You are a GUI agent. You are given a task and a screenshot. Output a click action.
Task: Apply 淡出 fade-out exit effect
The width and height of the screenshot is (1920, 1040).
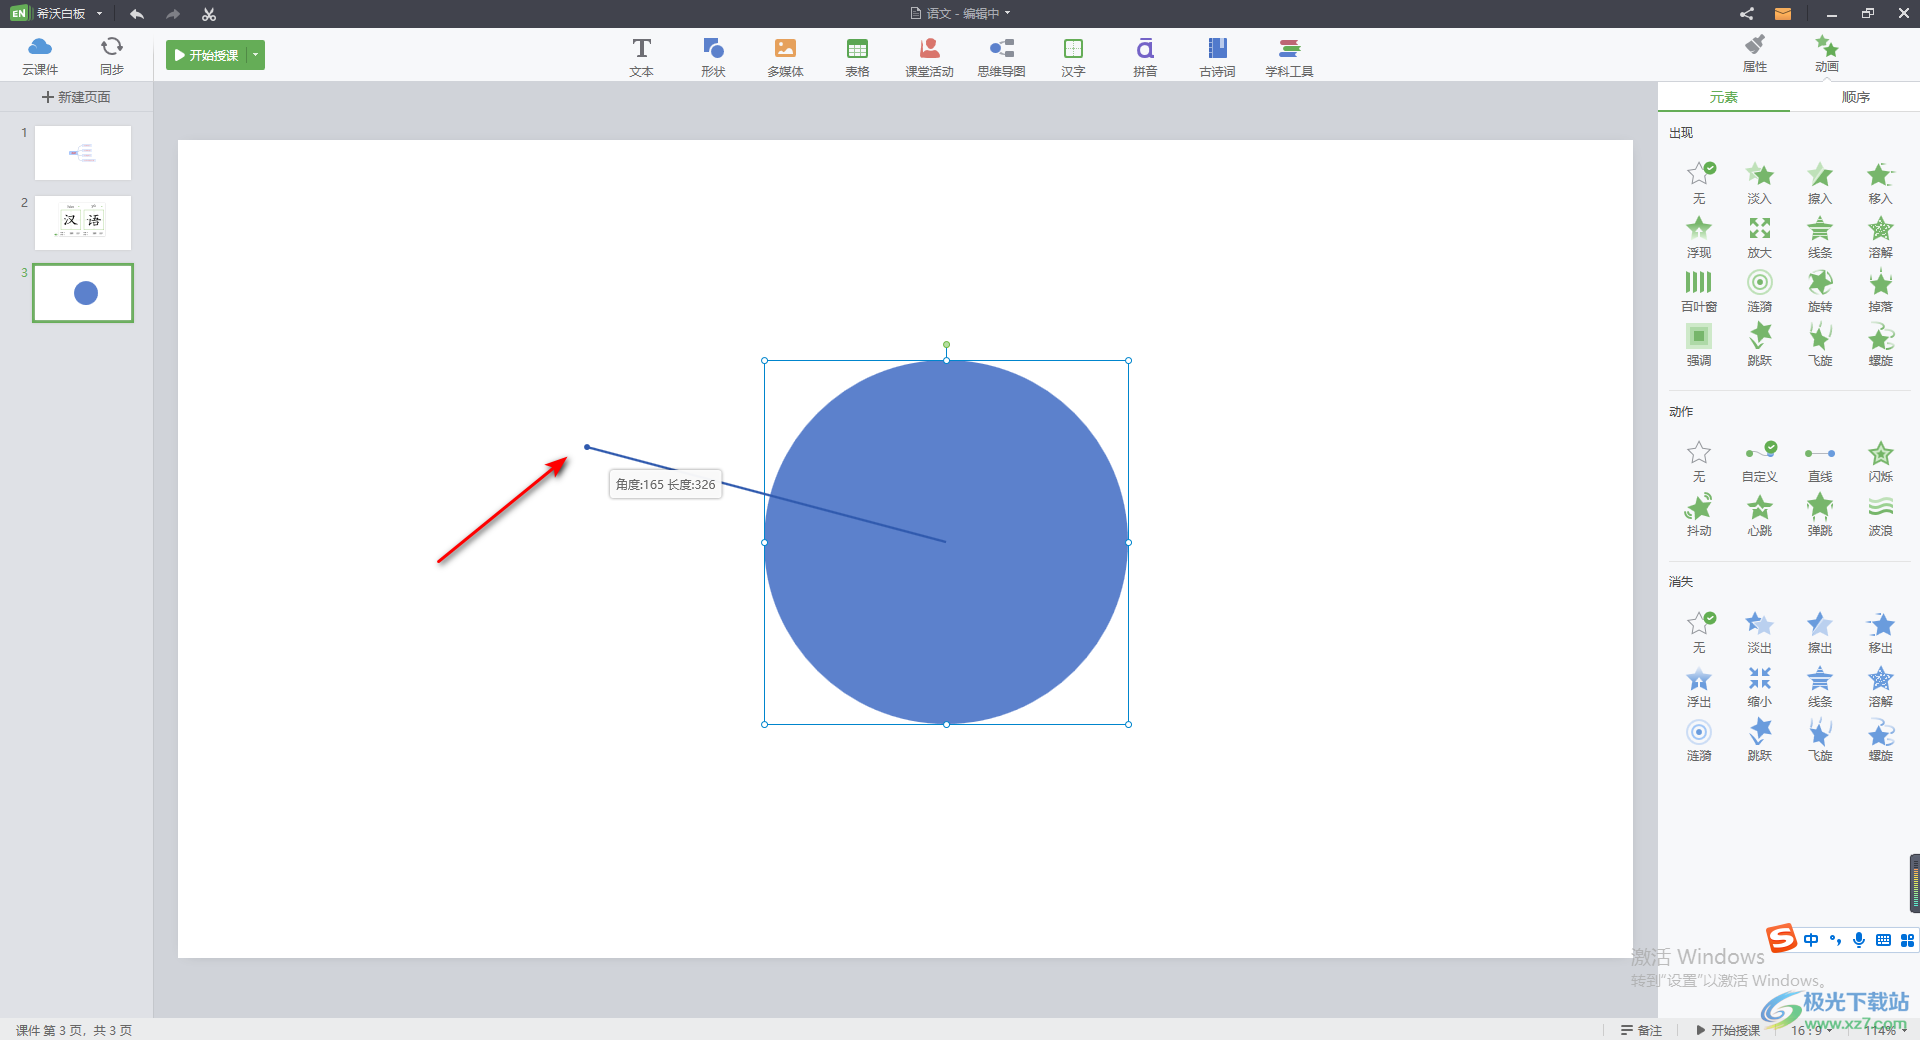pyautogui.click(x=1759, y=632)
